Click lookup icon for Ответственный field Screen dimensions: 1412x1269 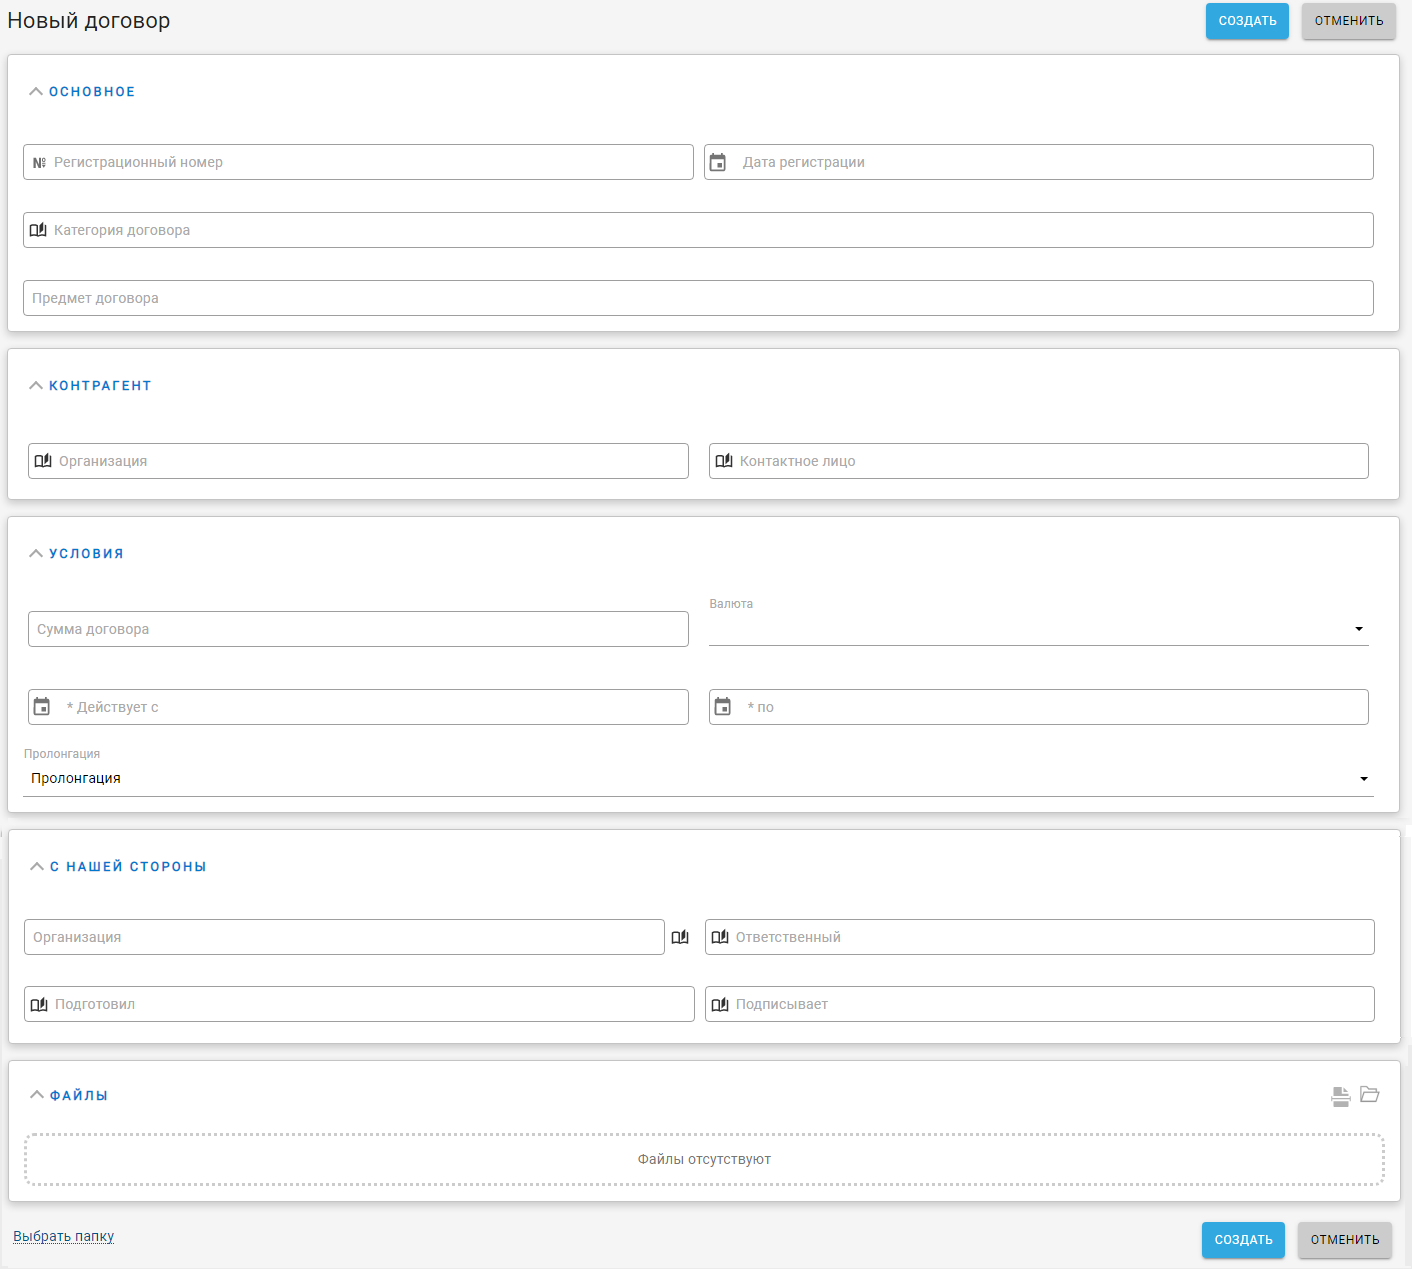pyautogui.click(x=720, y=937)
